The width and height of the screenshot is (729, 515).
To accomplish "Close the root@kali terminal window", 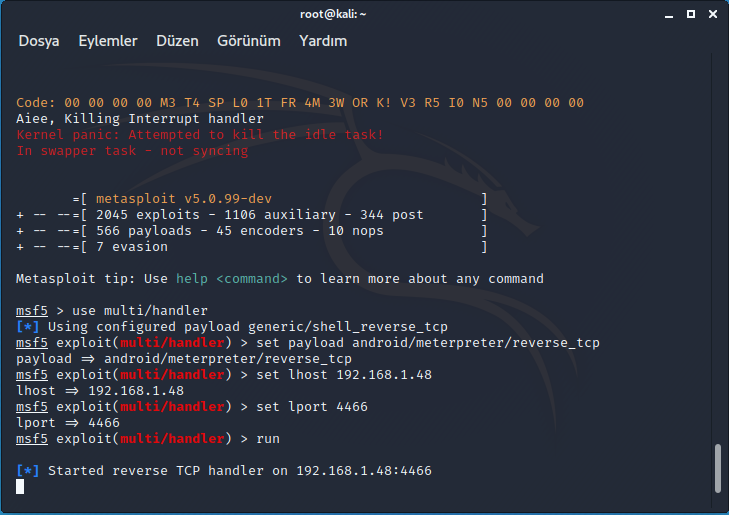I will (713, 14).
